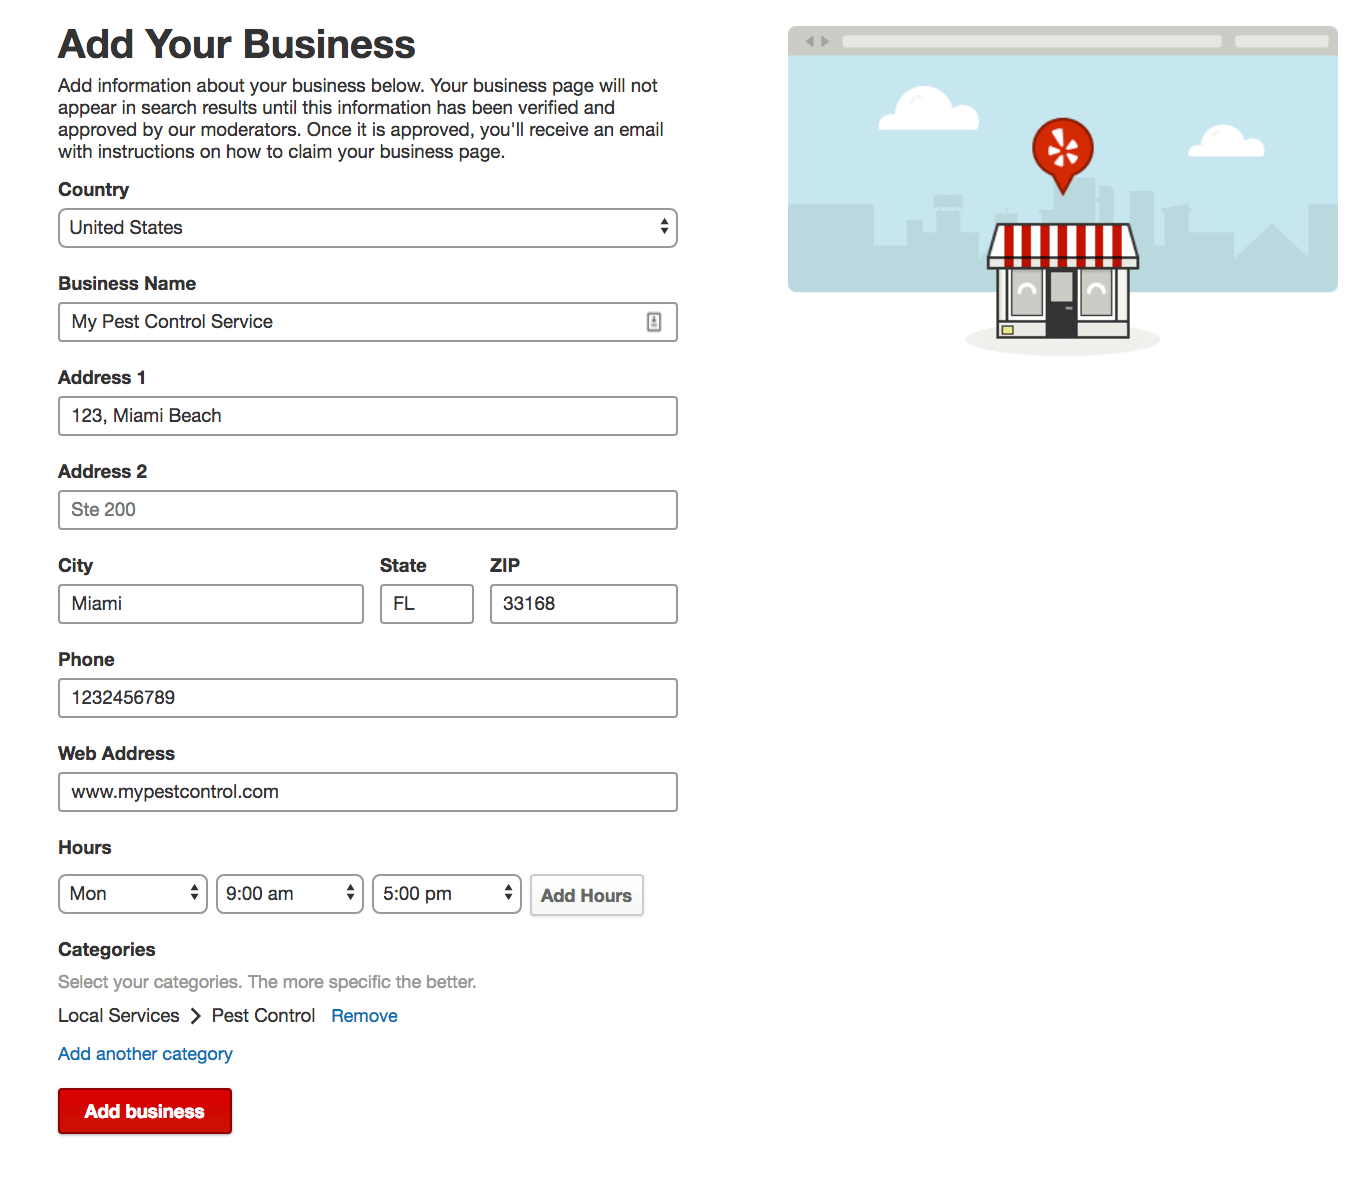The height and width of the screenshot is (1198, 1368).
Task: Click the Hours section label
Action: pos(85,848)
